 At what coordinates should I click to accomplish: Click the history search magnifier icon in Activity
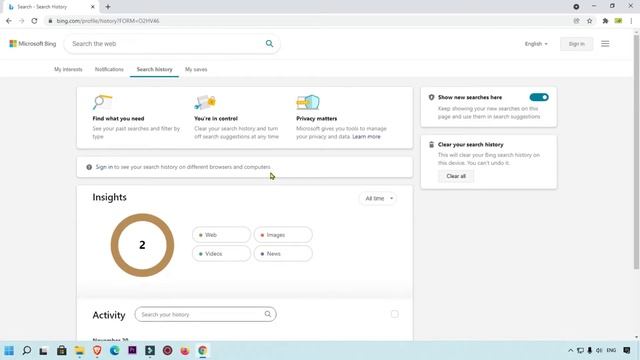pyautogui.click(x=267, y=314)
